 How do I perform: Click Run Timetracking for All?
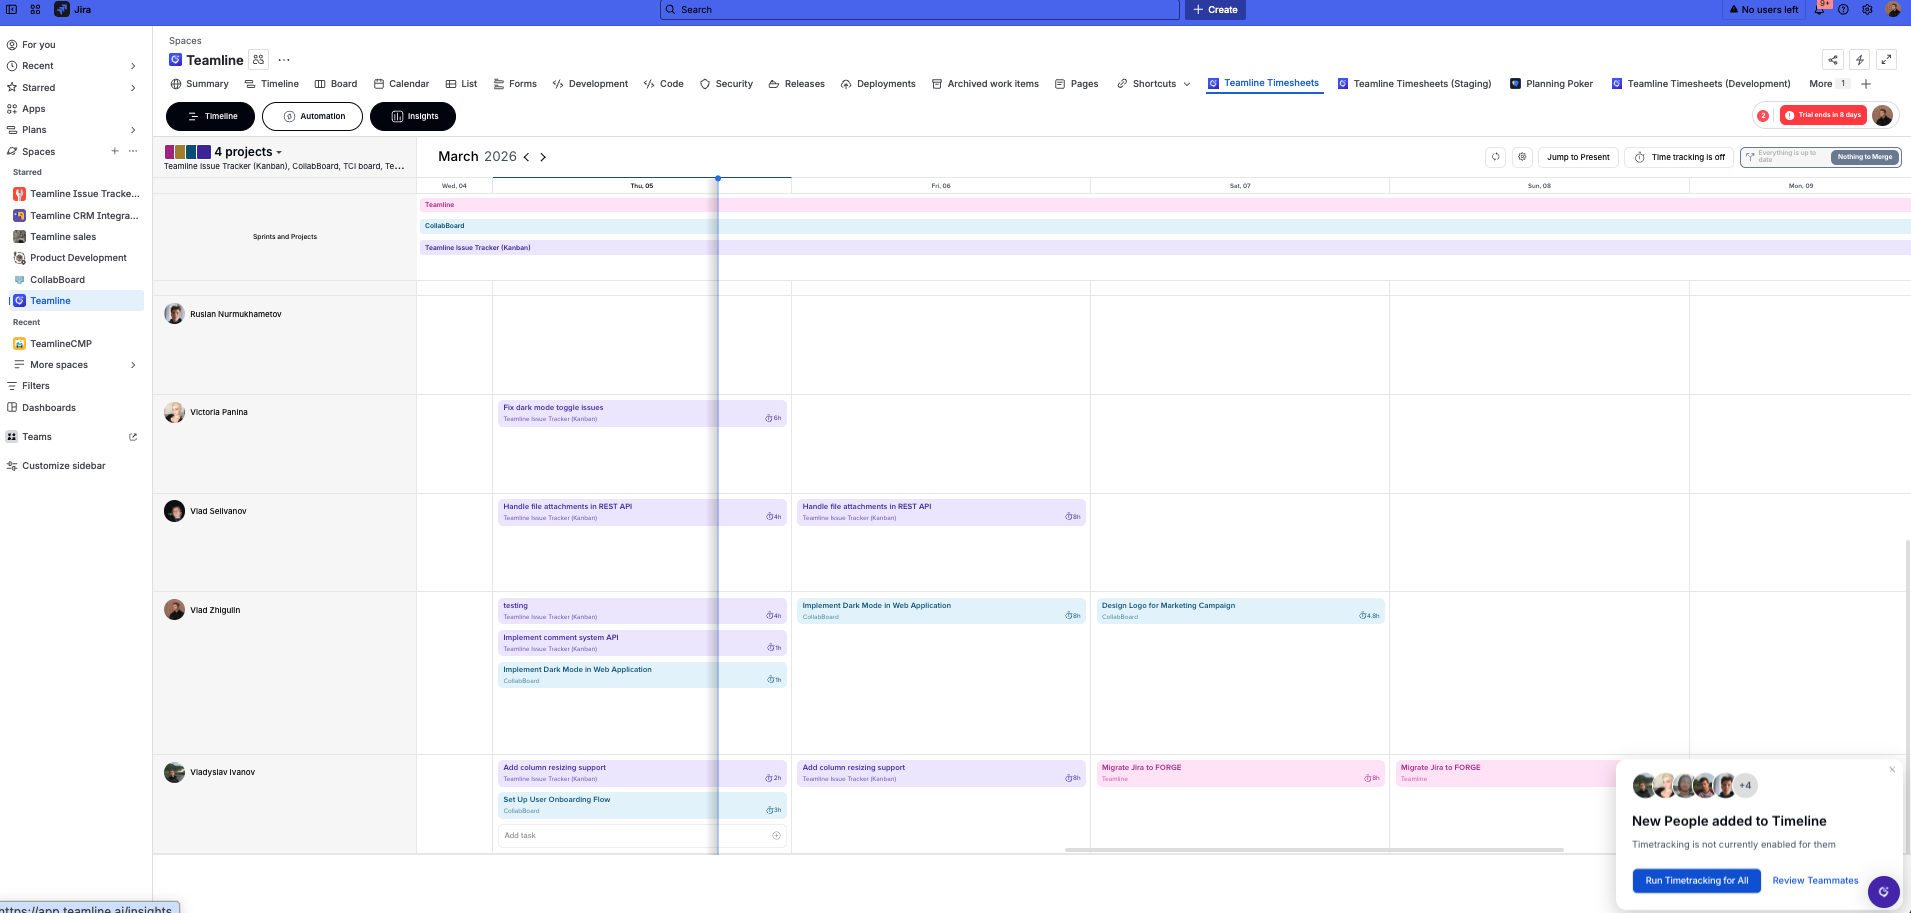[x=1697, y=881]
